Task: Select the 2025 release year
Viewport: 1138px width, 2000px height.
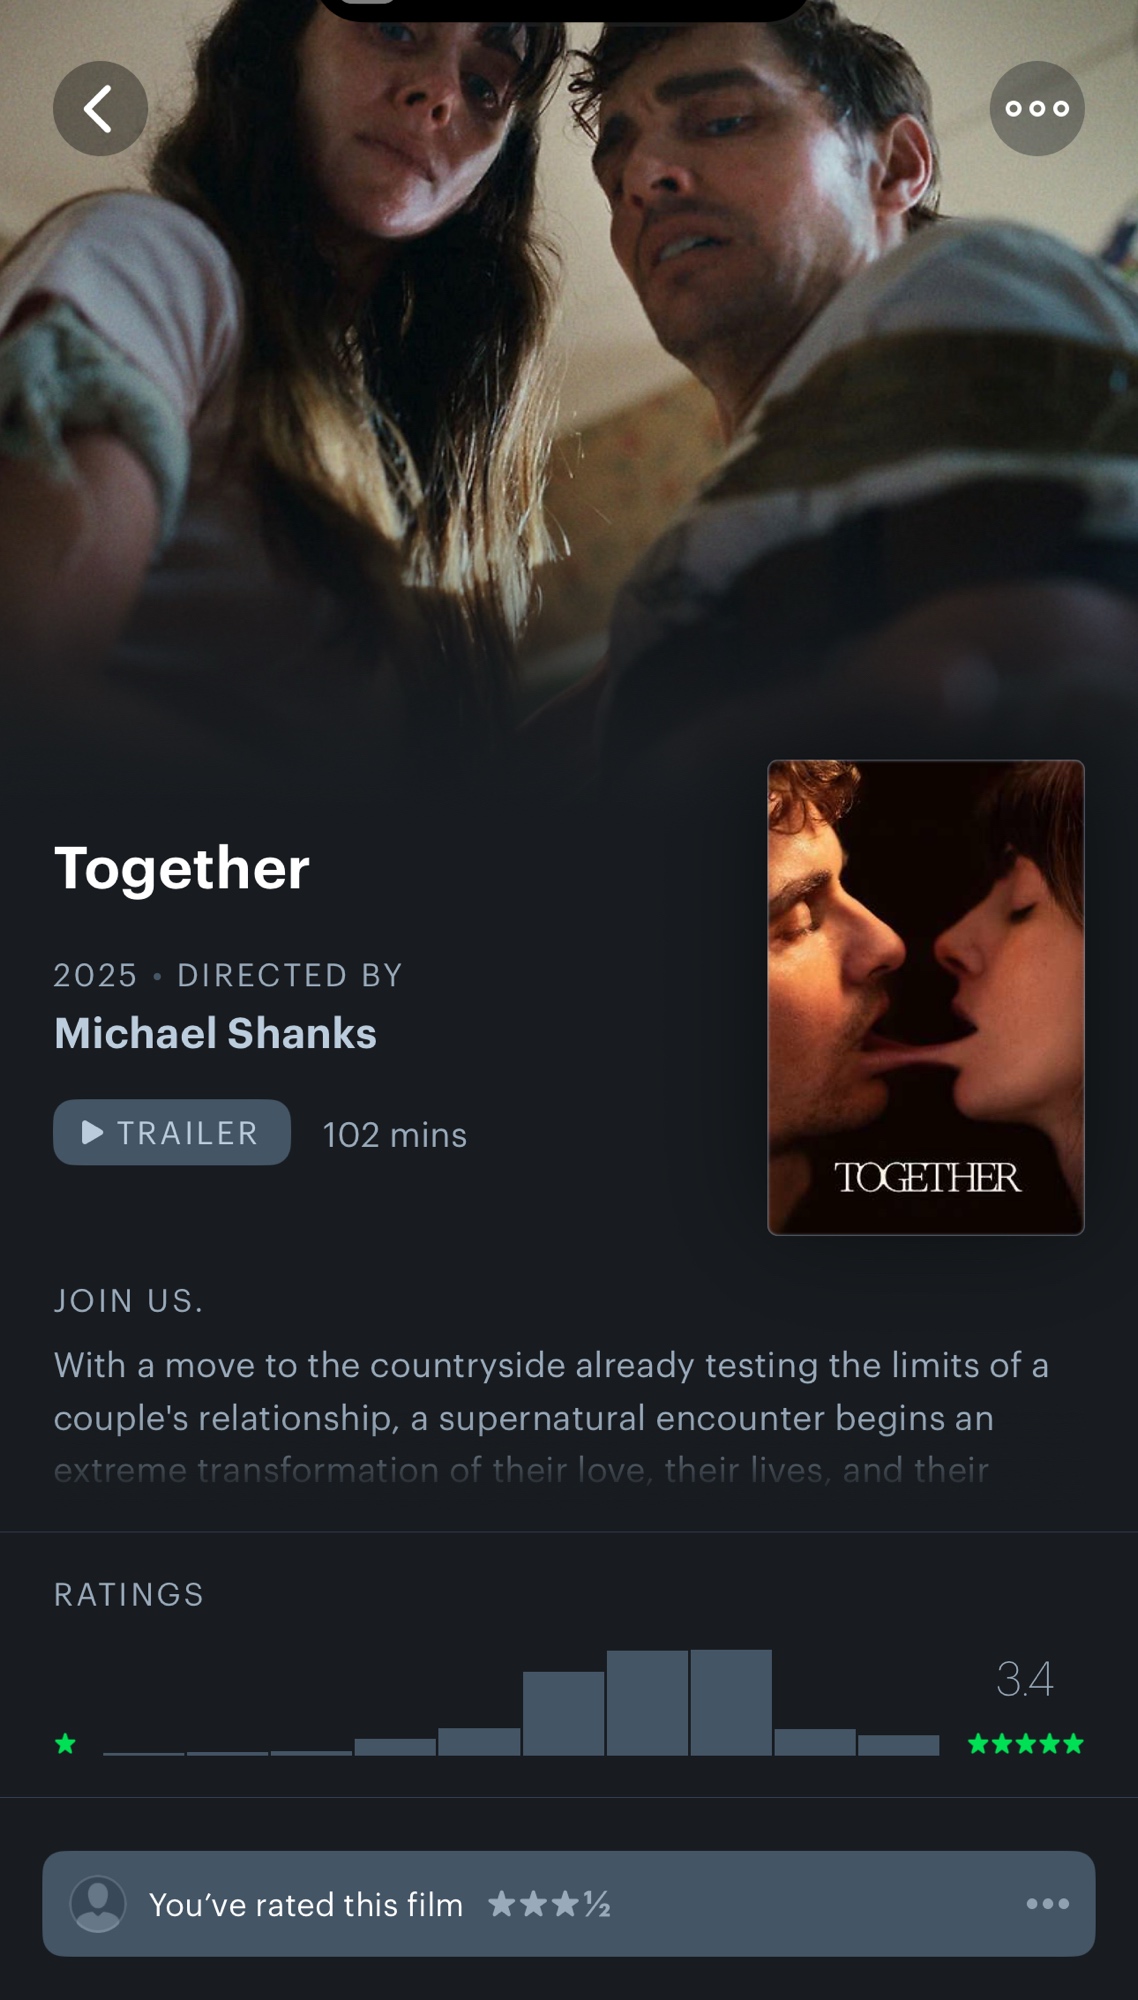Action: click(x=95, y=975)
